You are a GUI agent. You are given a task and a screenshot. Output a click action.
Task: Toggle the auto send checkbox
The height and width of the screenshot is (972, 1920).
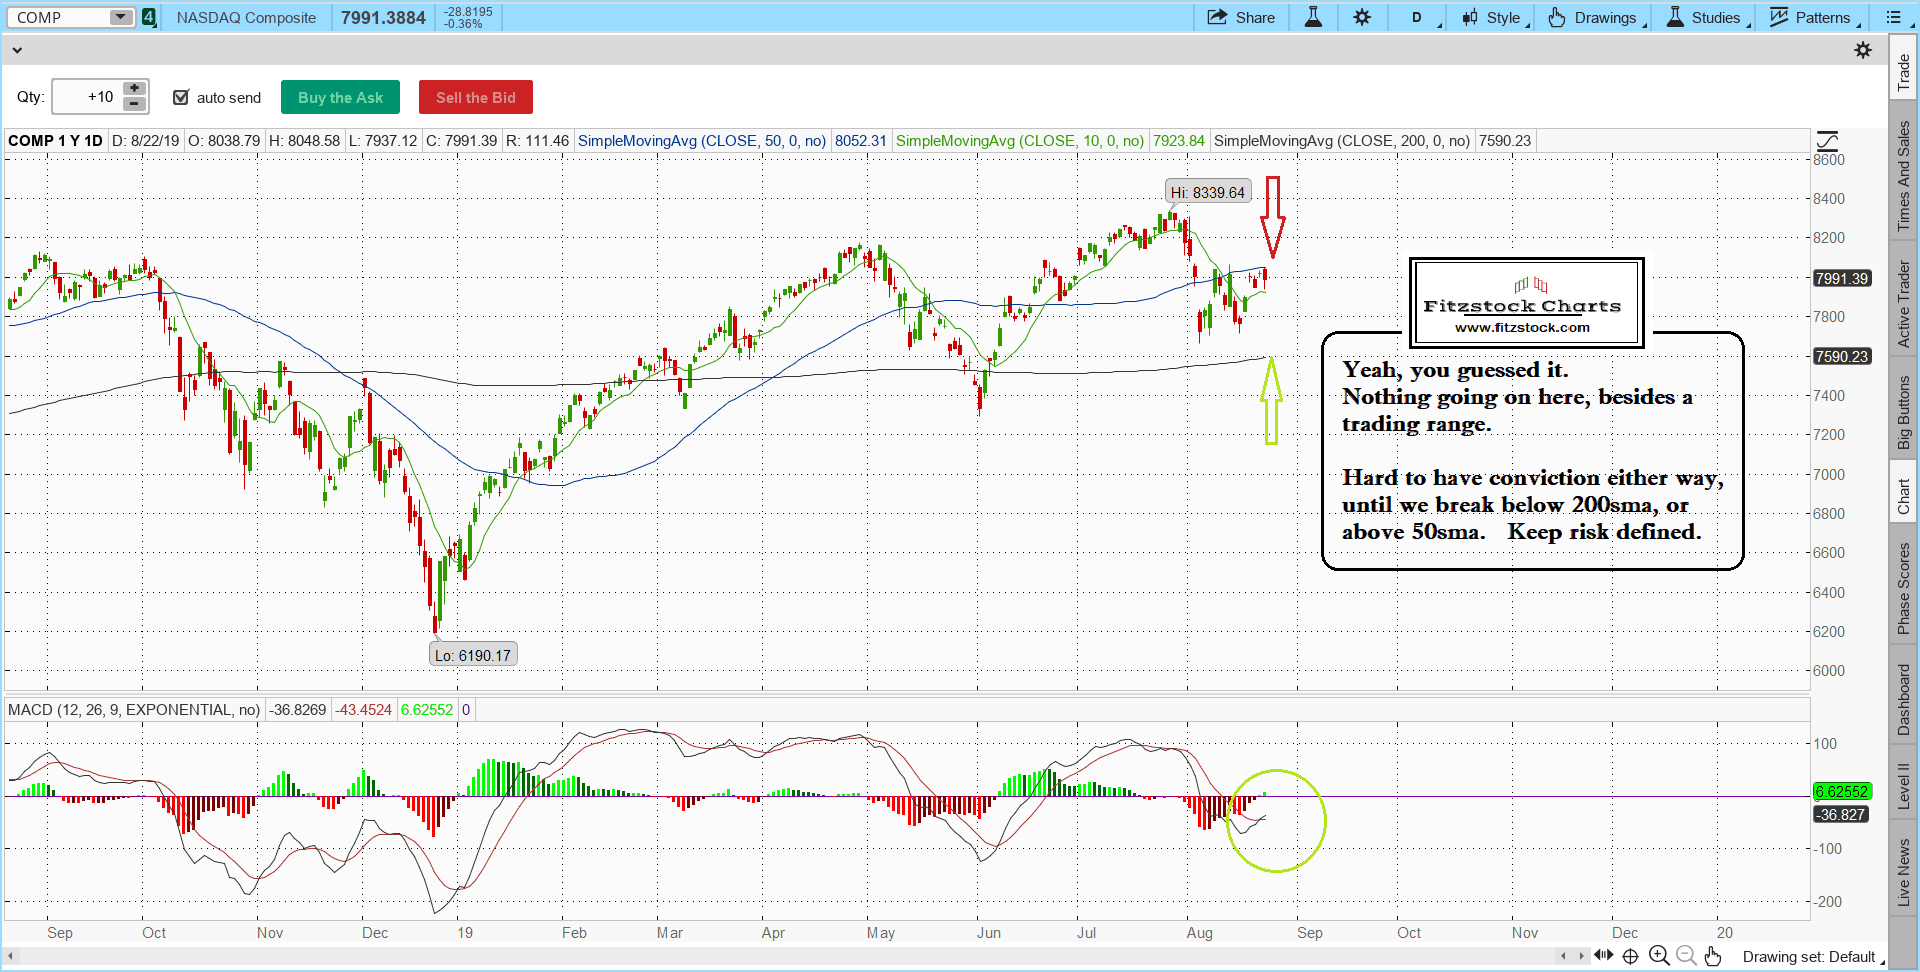181,97
